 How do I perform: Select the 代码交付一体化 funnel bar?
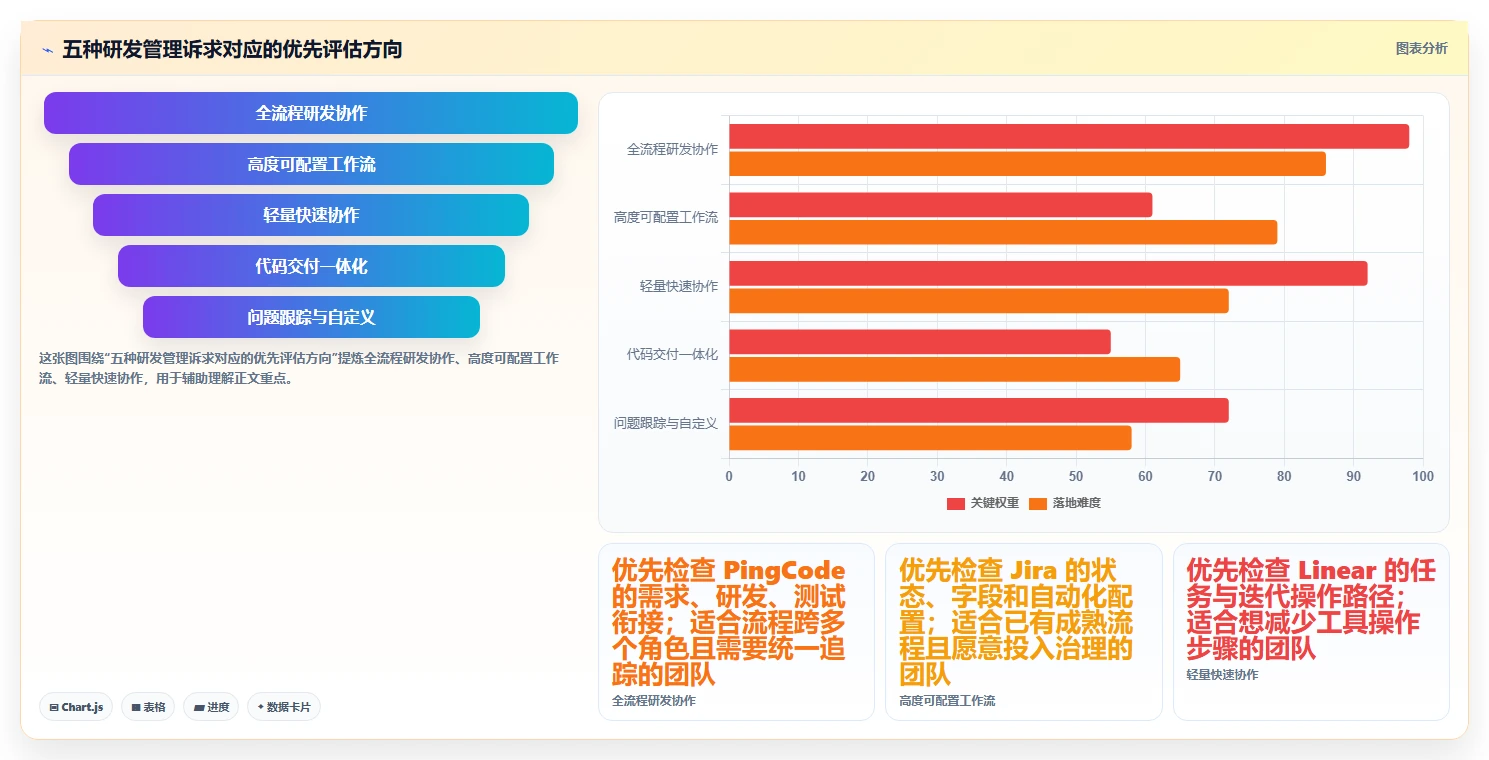tap(311, 266)
